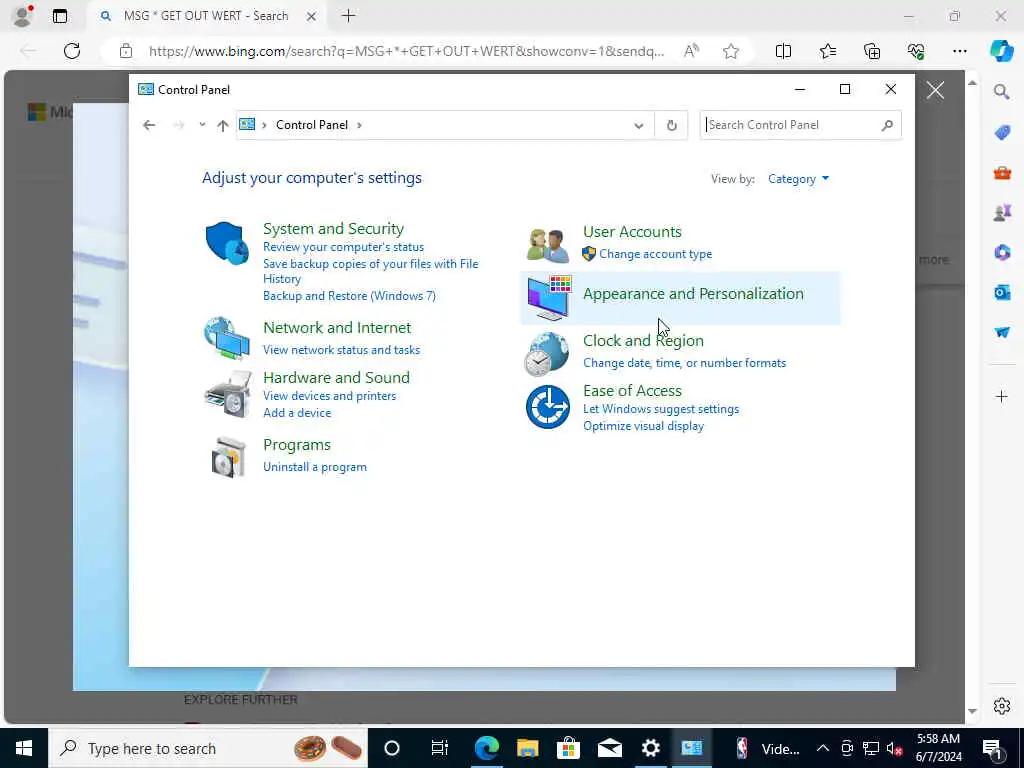Screen dimensions: 1024x768
Task: Open Edge profile avatar icon
Action: coord(22,16)
